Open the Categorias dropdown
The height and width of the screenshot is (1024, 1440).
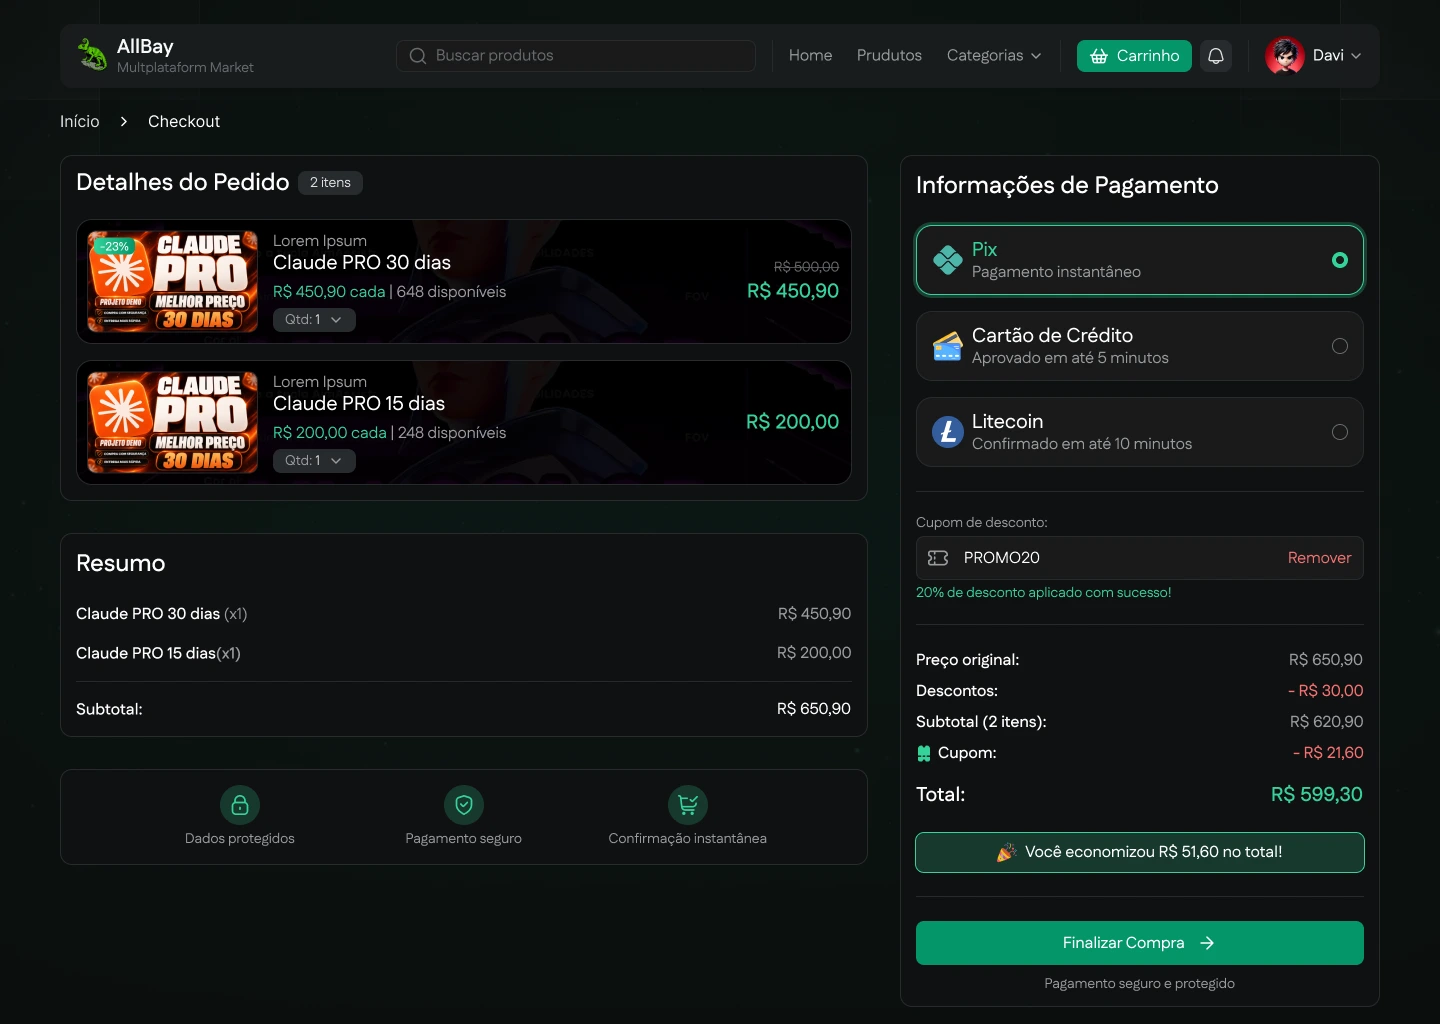994,56
